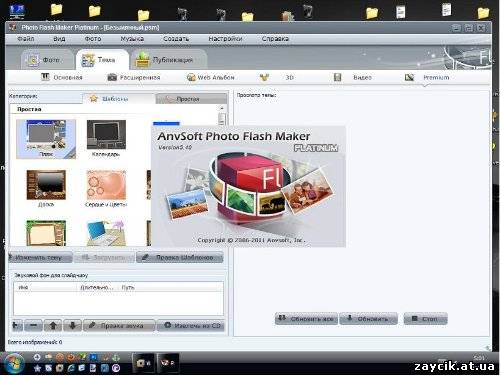Select the Календарь template thumbnail

pyautogui.click(x=106, y=138)
